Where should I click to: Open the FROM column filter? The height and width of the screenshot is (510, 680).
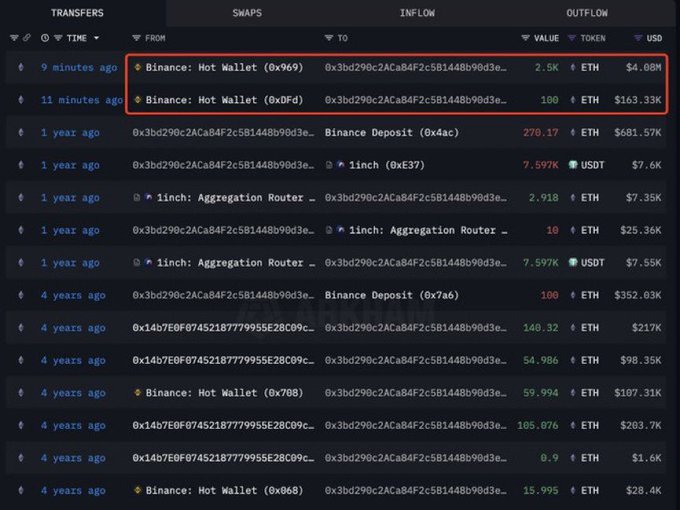(x=136, y=38)
